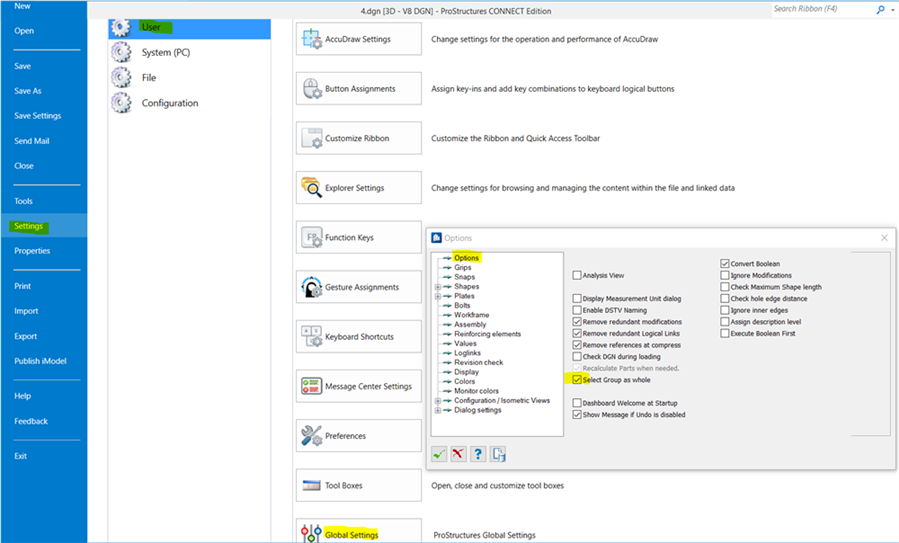The height and width of the screenshot is (543, 899).
Task: Open help with question mark icon
Action: click(478, 454)
